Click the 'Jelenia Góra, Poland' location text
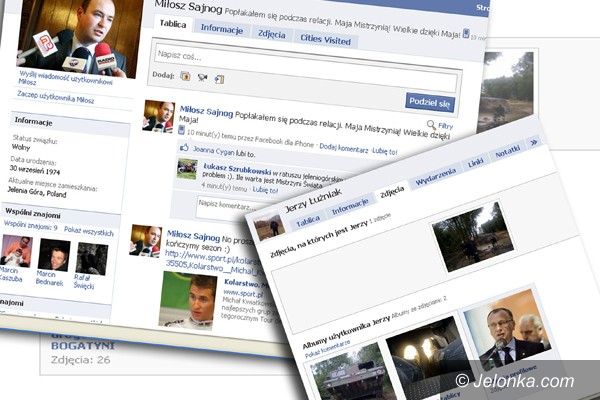 37,192
